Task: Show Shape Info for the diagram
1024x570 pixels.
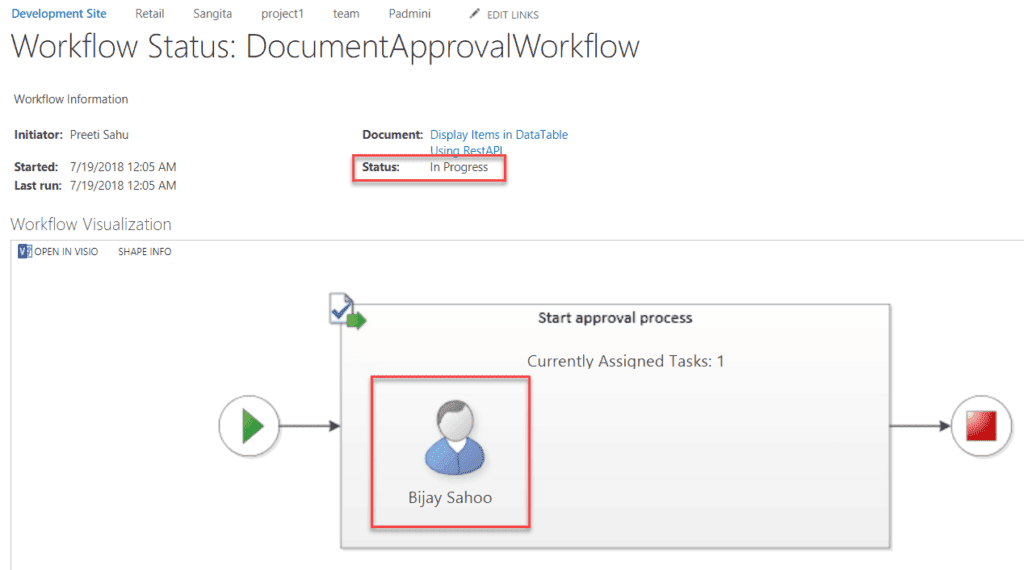Action: pyautogui.click(x=144, y=251)
